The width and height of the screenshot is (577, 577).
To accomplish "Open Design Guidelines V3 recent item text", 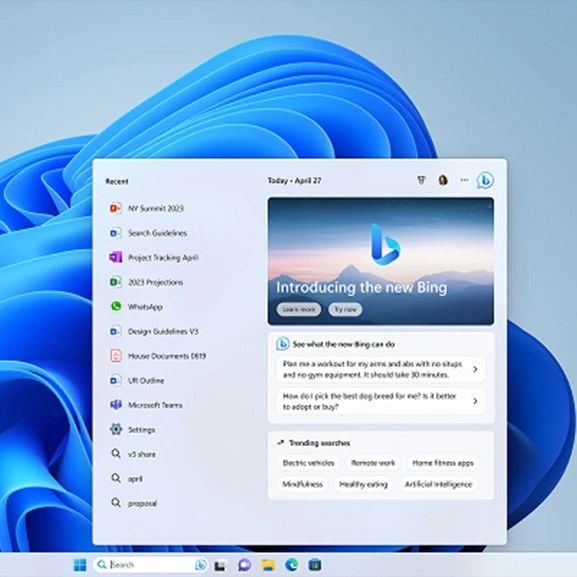I will pos(163,331).
